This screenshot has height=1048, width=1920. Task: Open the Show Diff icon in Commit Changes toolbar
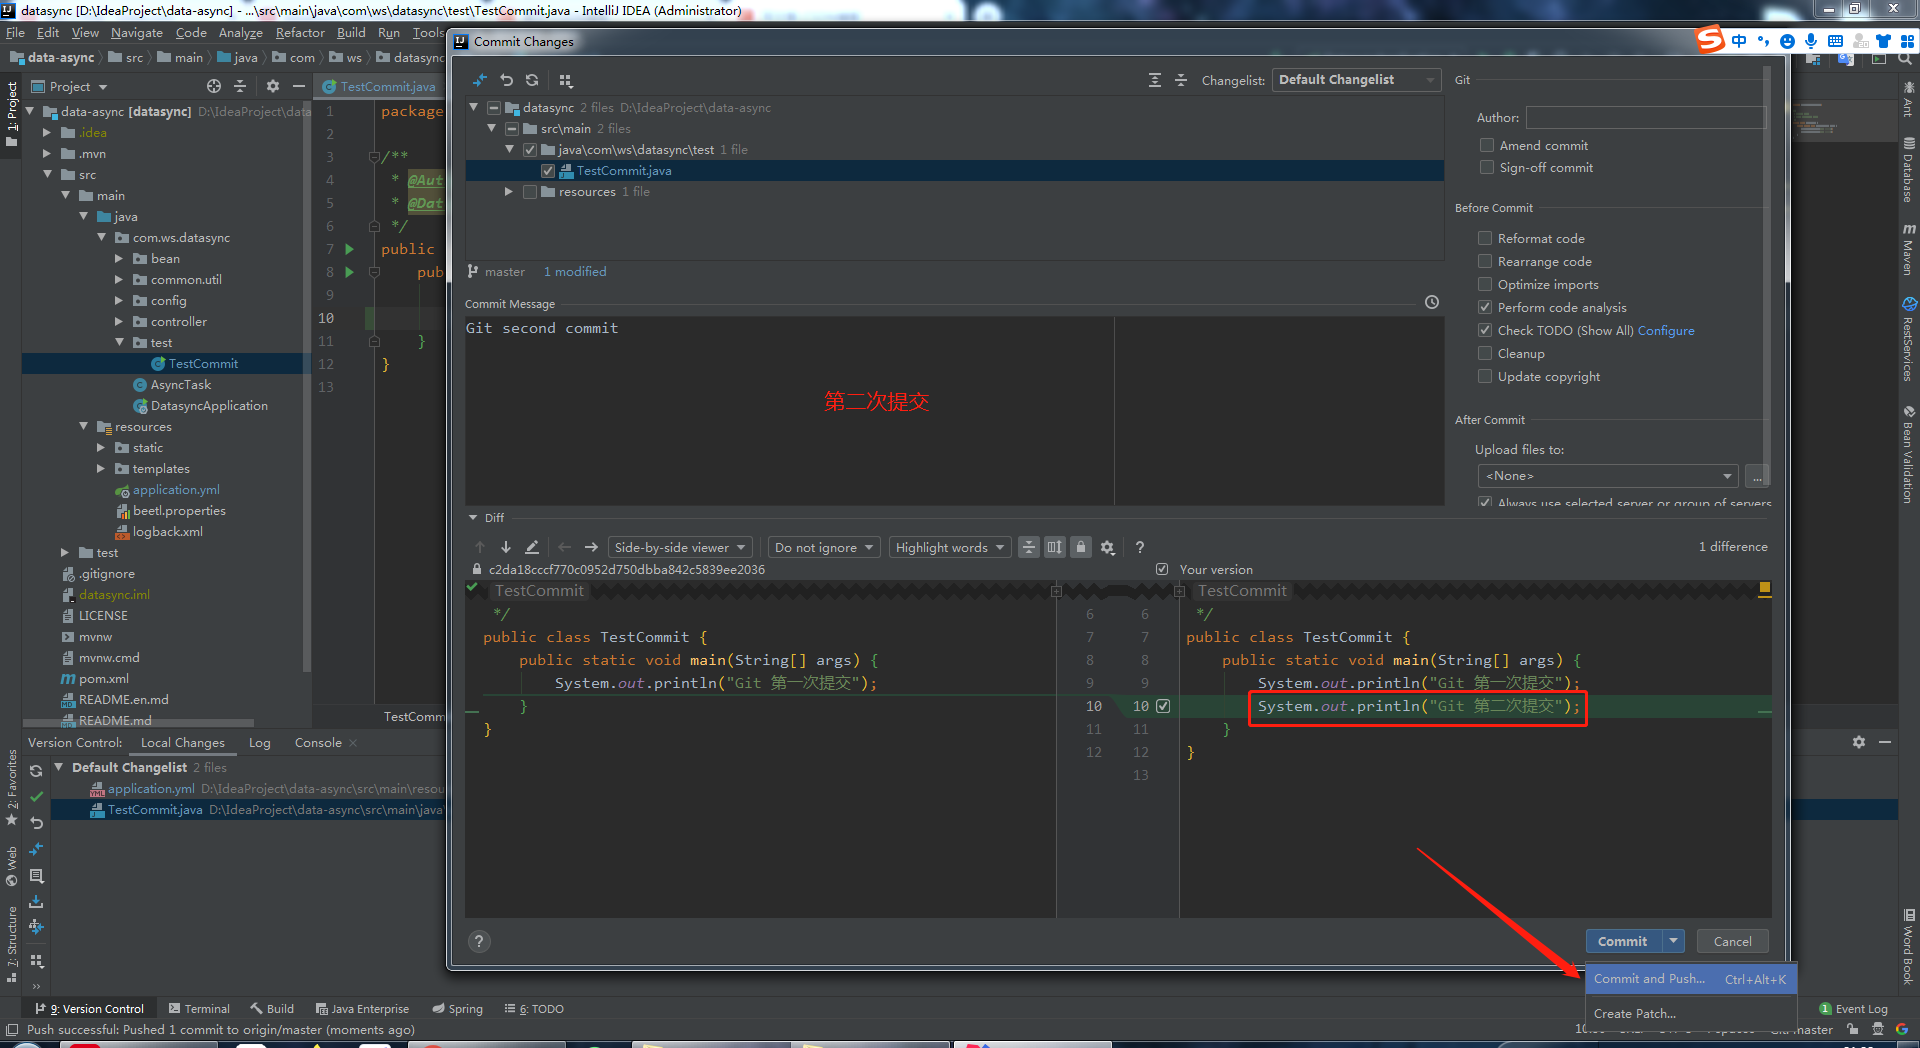480,80
